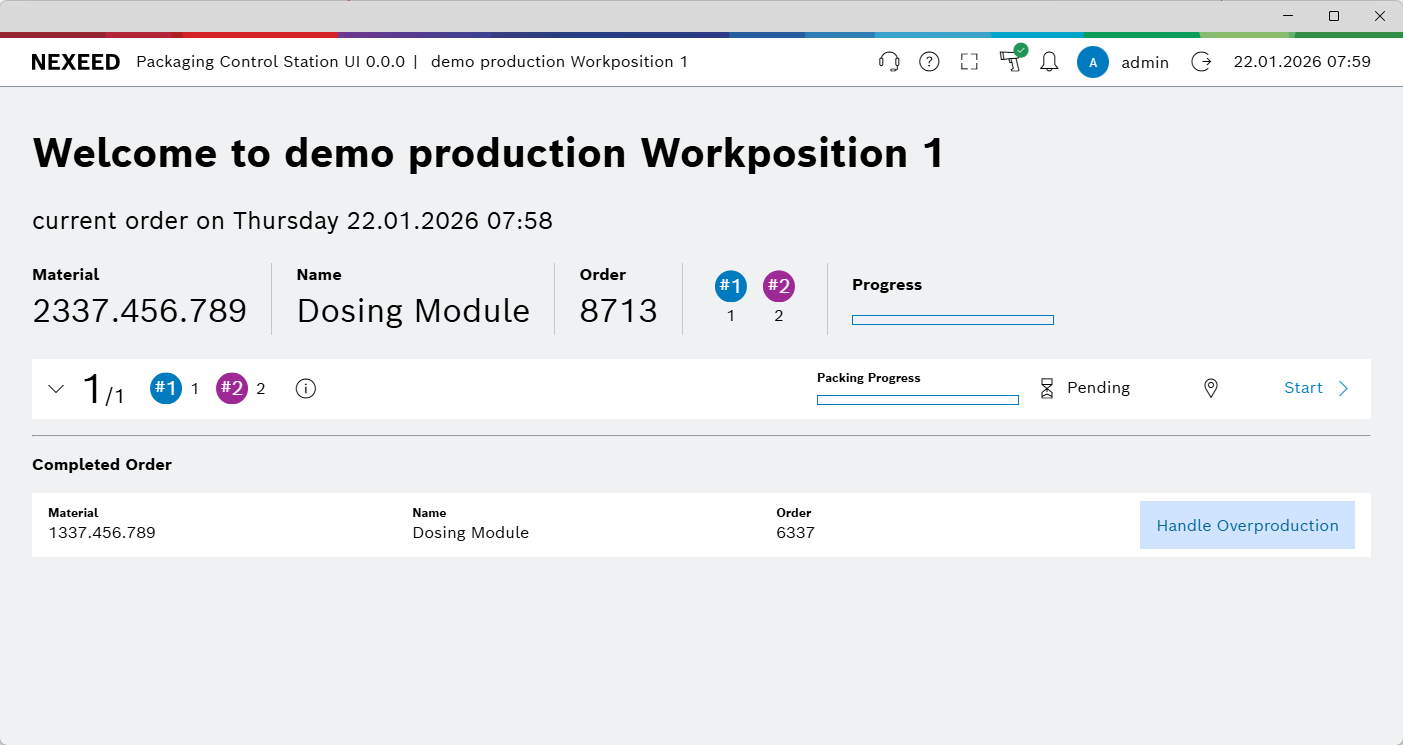
Task: Click the info icon in the order row
Action: [305, 388]
